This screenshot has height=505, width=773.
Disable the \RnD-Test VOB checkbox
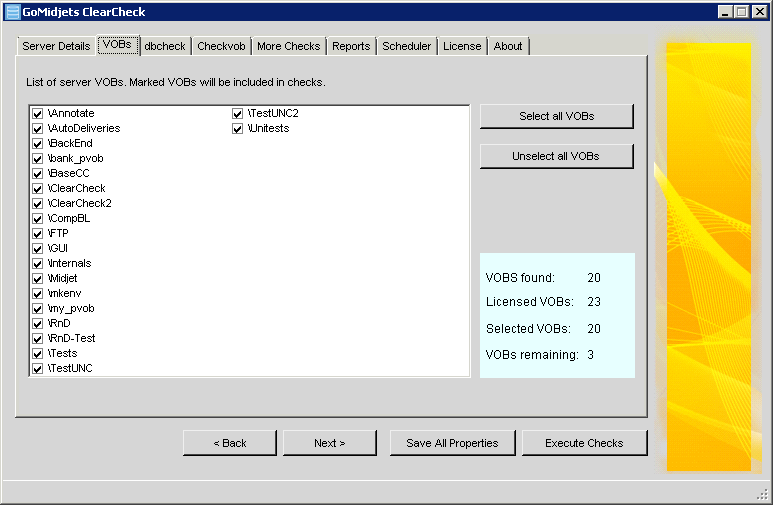pyautogui.click(x=38, y=339)
